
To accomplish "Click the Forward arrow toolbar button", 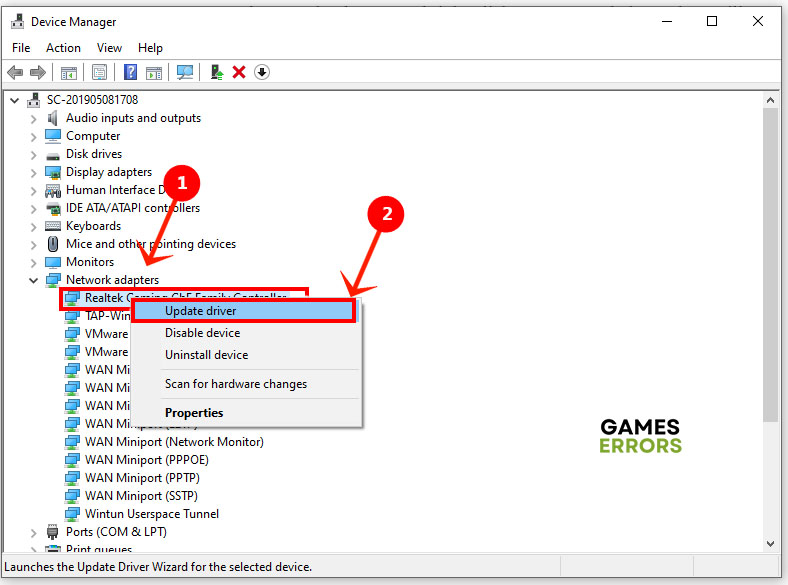I will click(38, 72).
